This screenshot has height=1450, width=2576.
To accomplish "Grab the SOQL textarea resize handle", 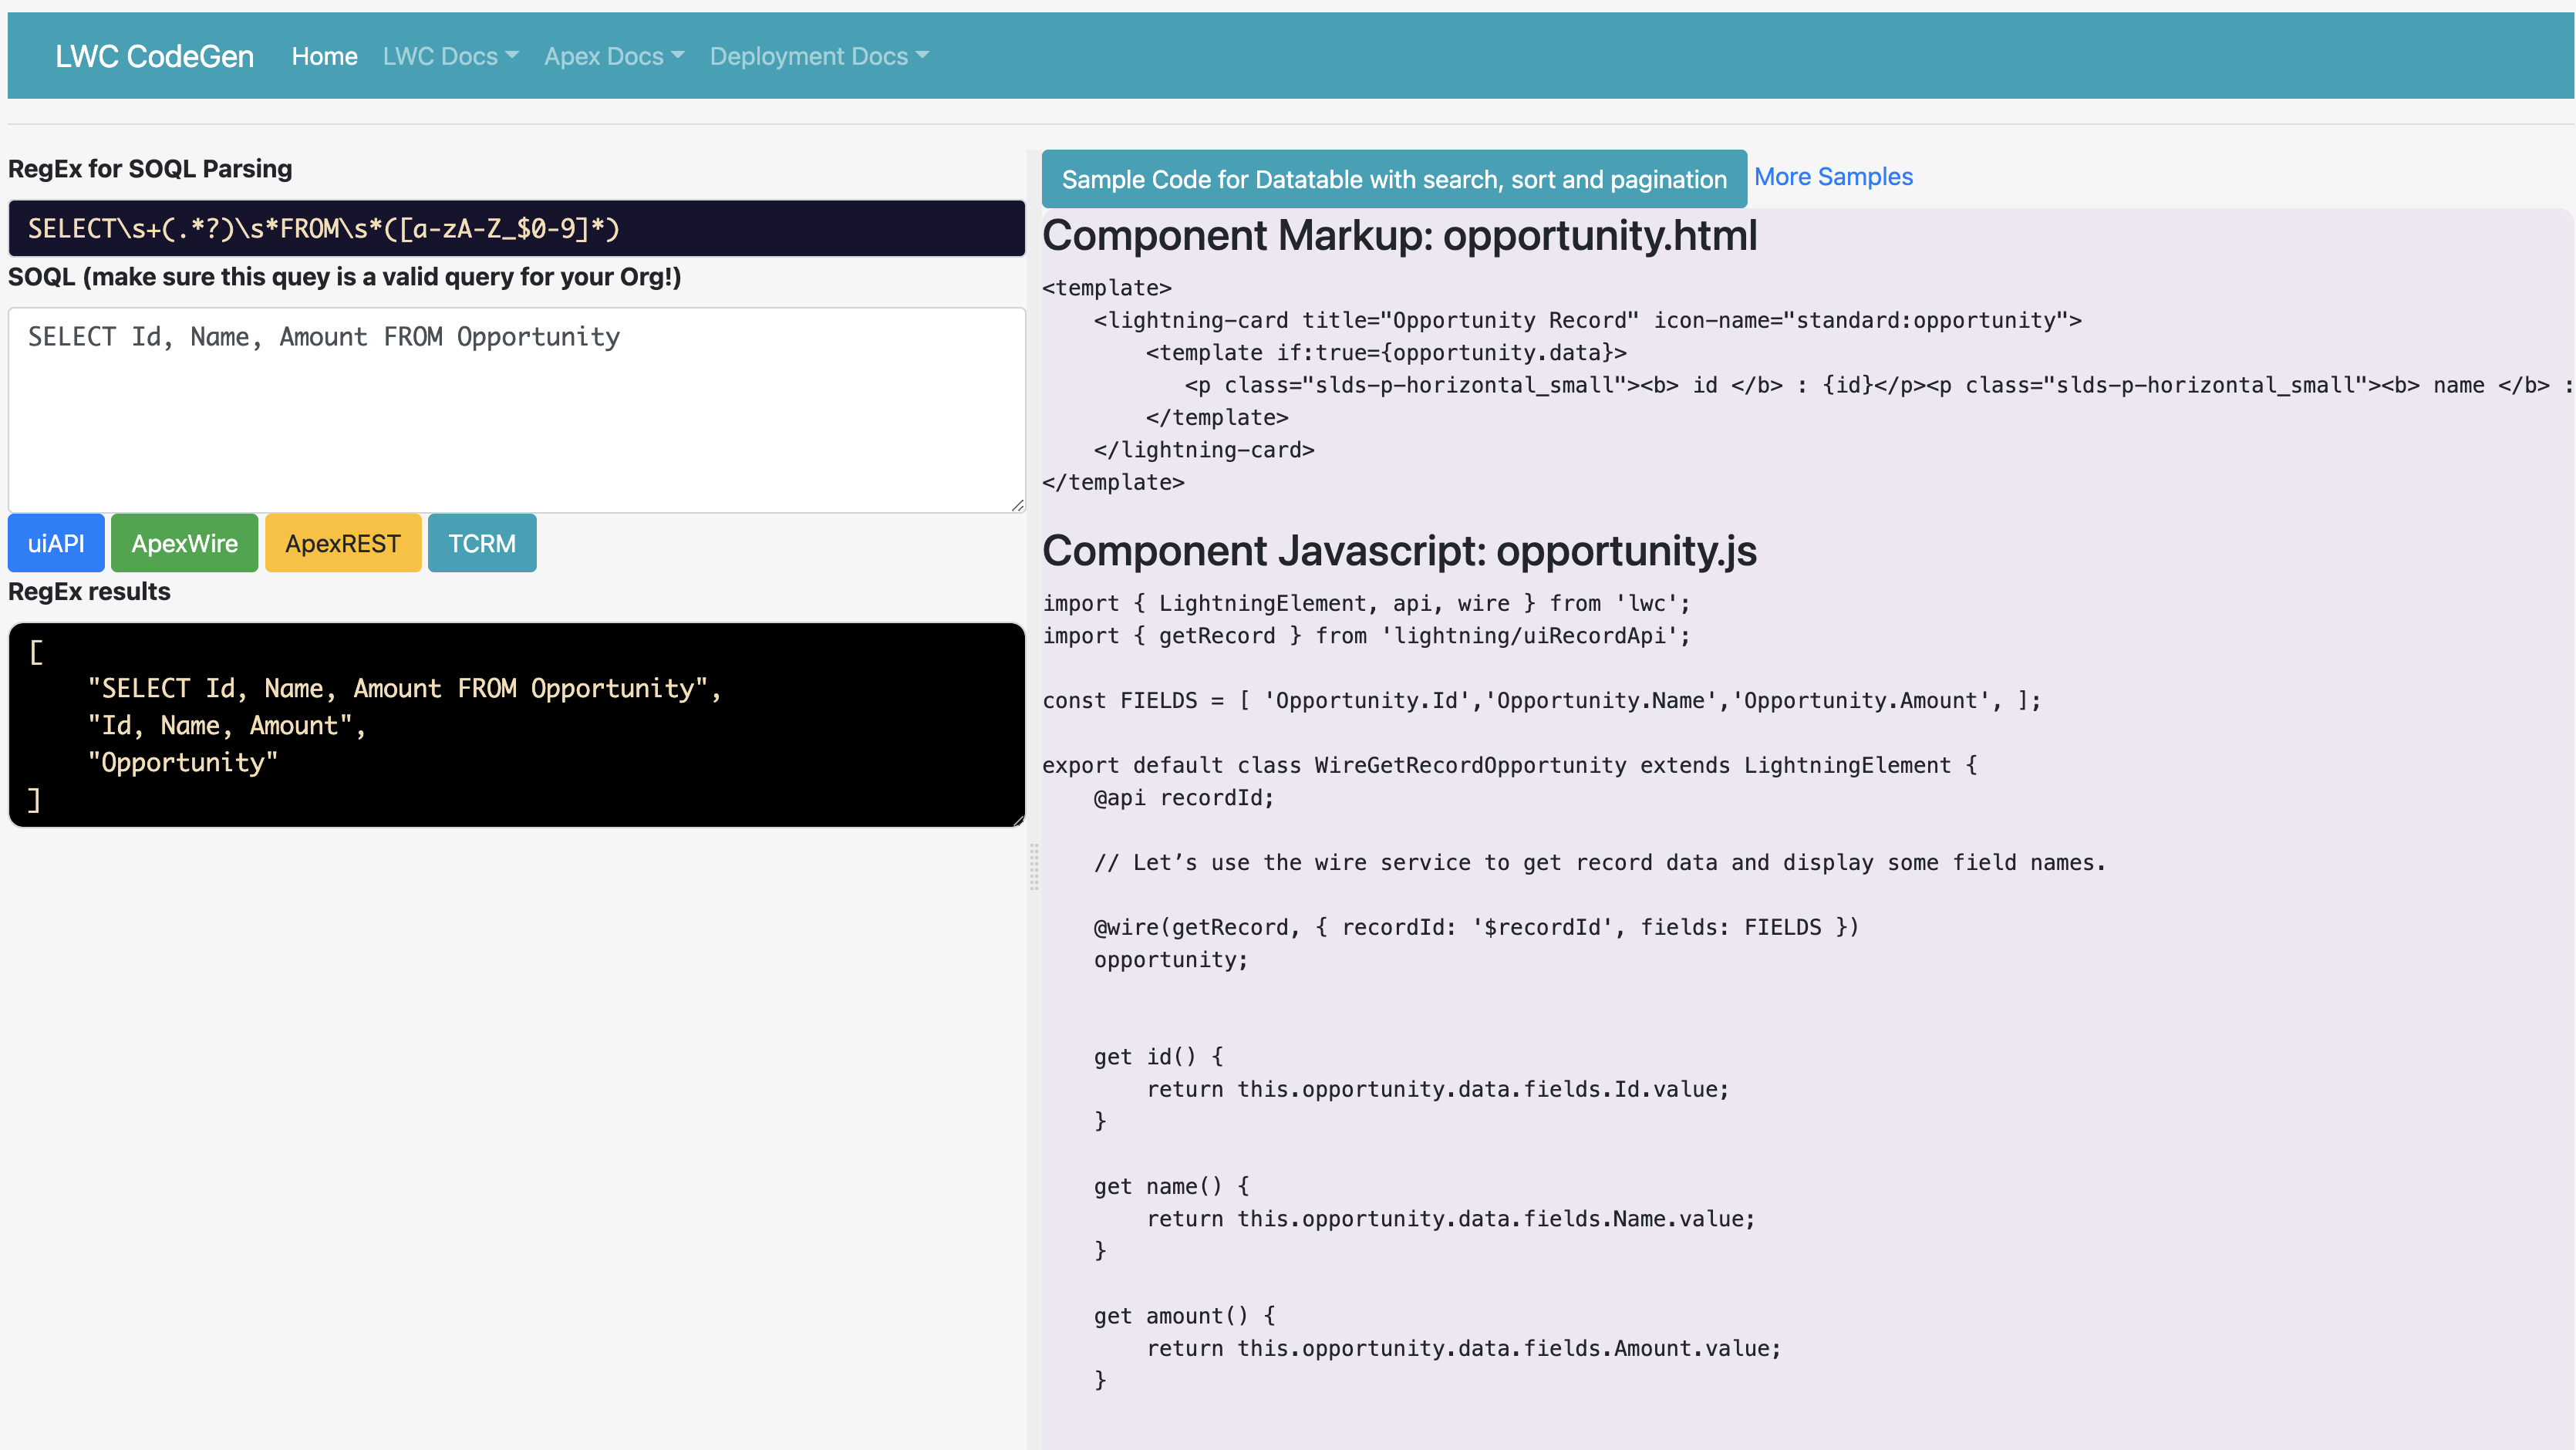I will point(1017,505).
